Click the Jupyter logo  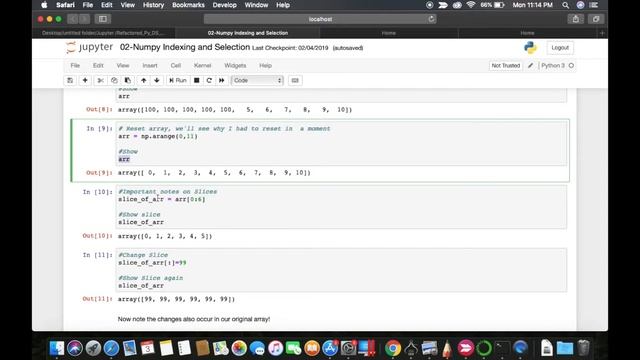click(89, 47)
